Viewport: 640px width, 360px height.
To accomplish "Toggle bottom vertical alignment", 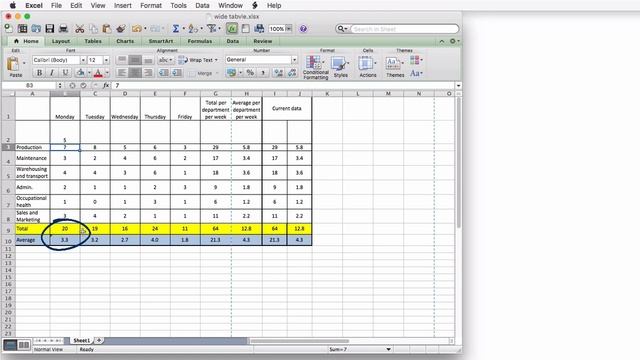I will (x=148, y=60).
